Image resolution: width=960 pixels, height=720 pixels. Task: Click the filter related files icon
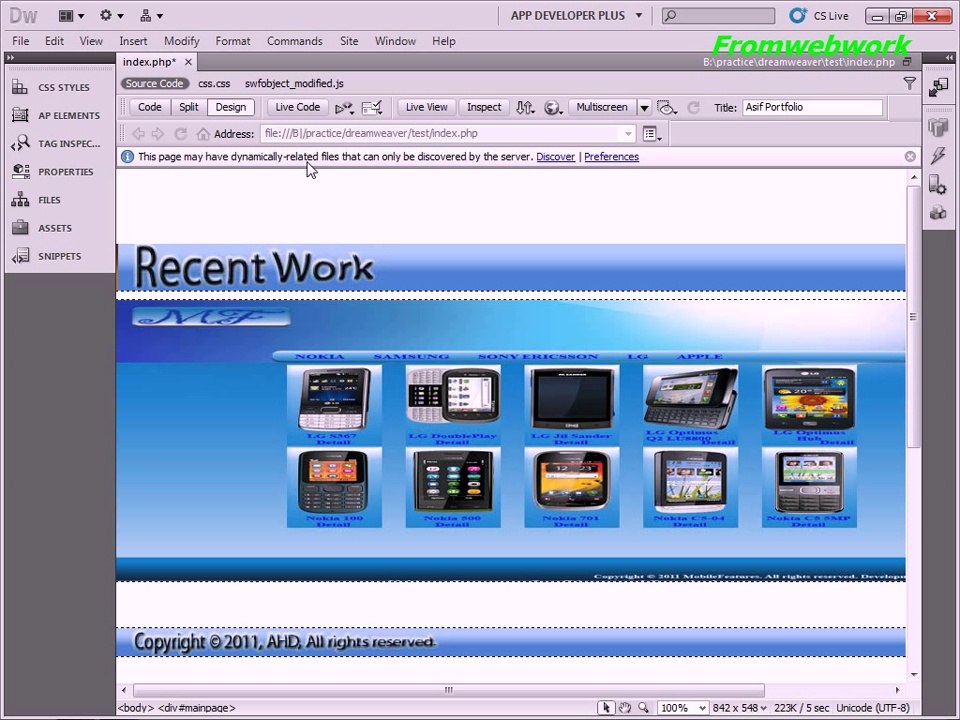[x=910, y=83]
